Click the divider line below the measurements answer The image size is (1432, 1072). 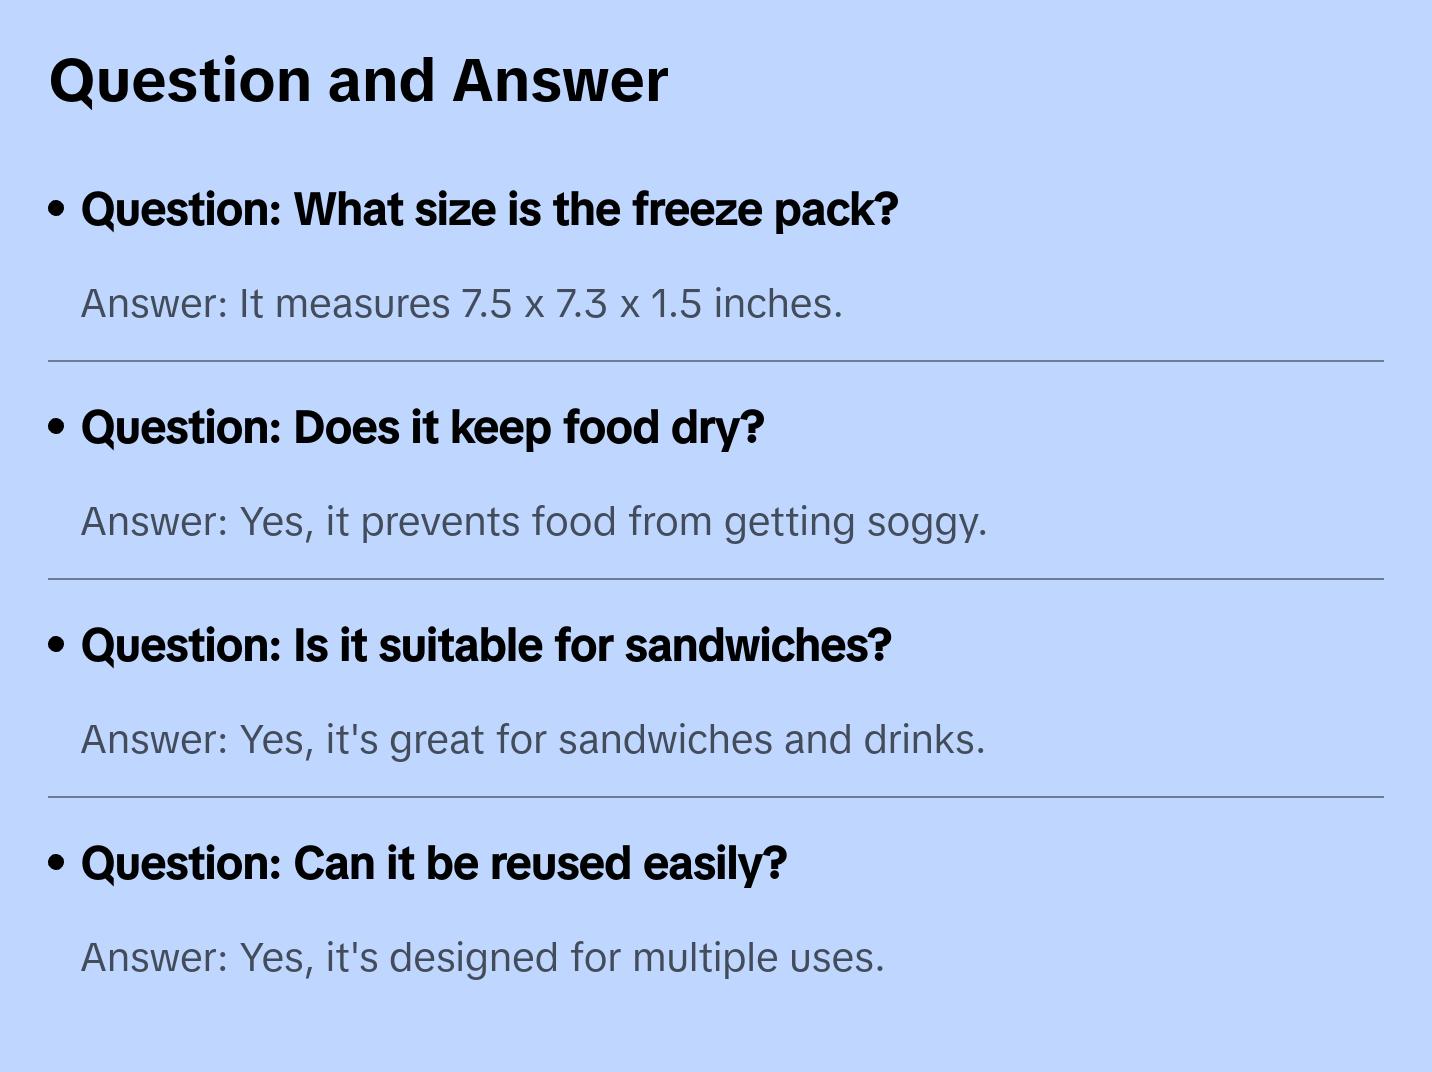[716, 361]
